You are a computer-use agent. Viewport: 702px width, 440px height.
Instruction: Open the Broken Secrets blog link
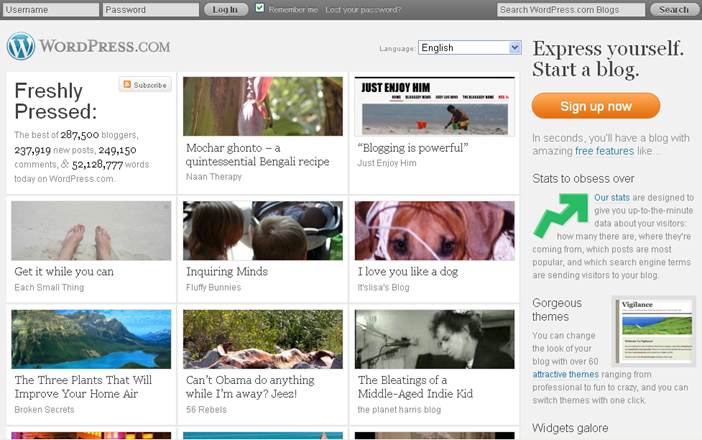click(x=44, y=410)
